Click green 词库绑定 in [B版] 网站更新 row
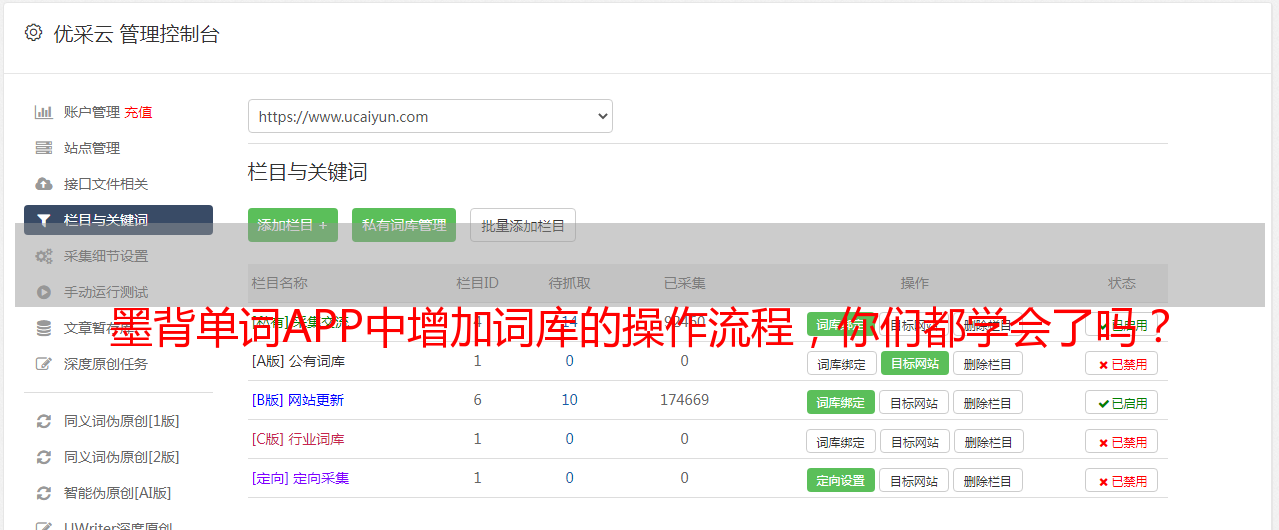Viewport: 1279px width, 530px height. pyautogui.click(x=841, y=402)
